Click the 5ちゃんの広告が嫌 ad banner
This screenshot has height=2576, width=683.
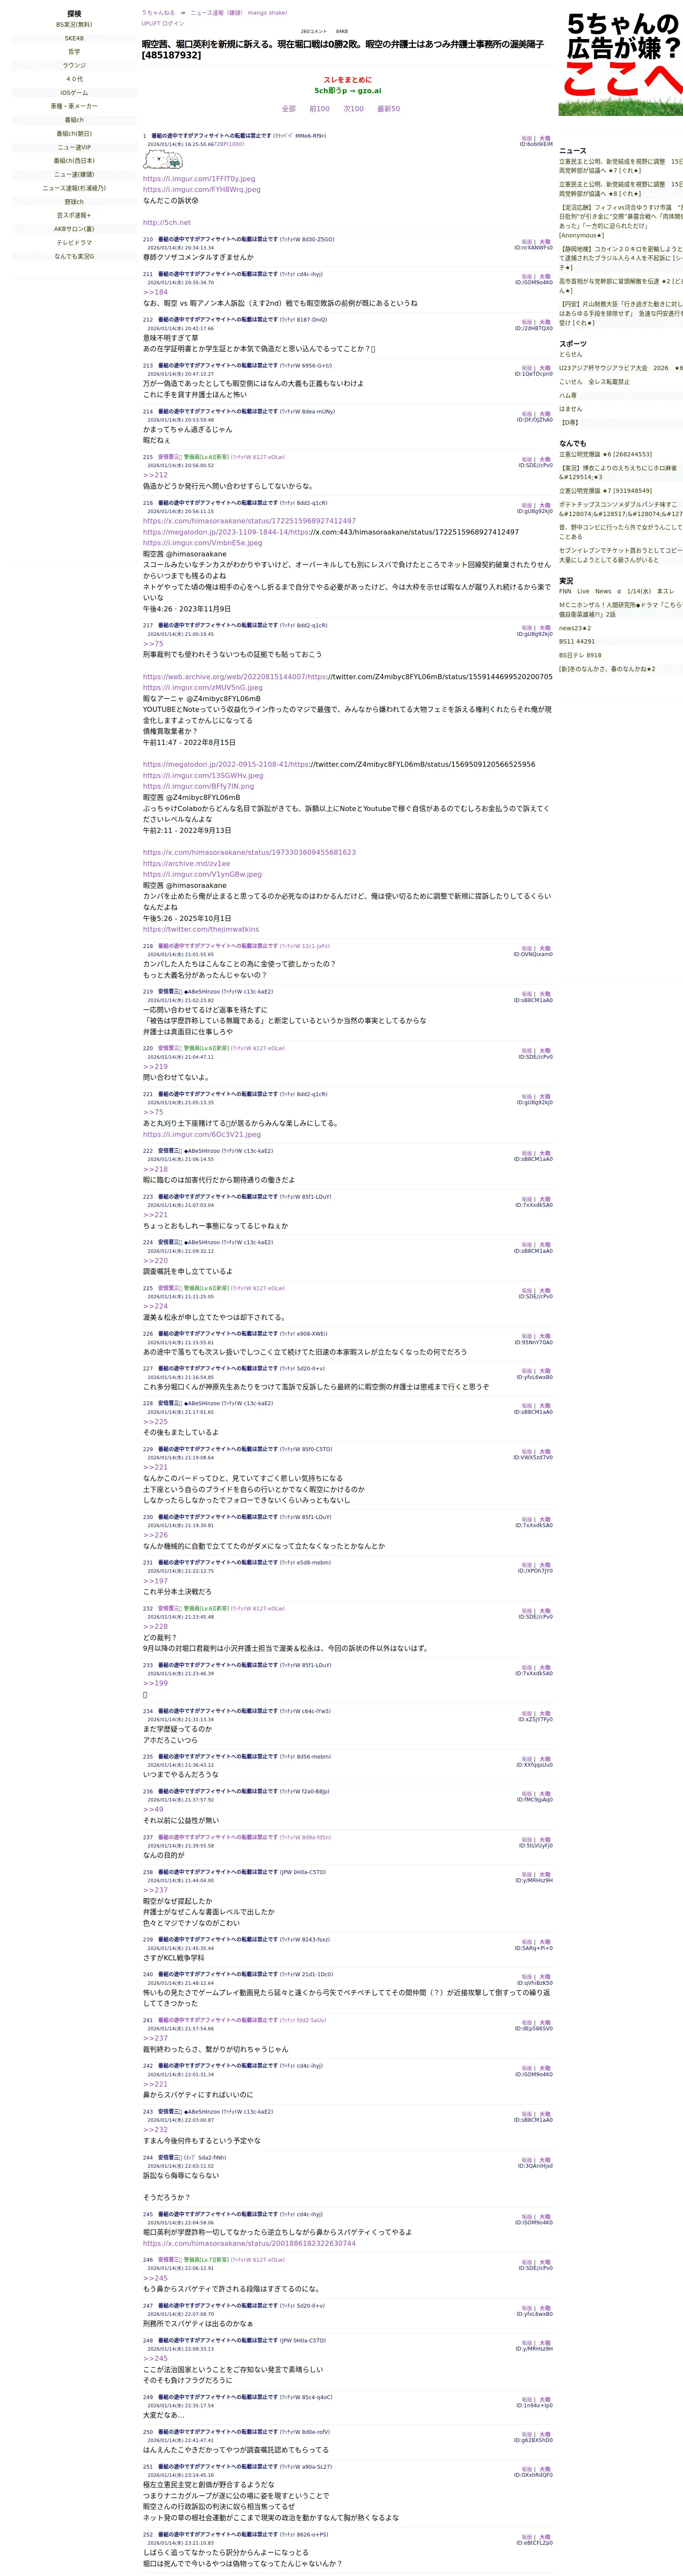[x=621, y=61]
